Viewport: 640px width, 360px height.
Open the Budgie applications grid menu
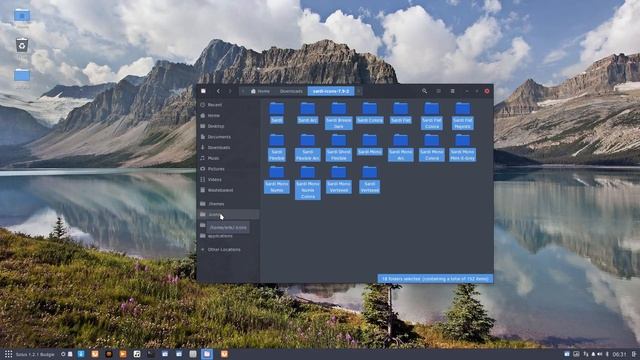(x=9, y=354)
